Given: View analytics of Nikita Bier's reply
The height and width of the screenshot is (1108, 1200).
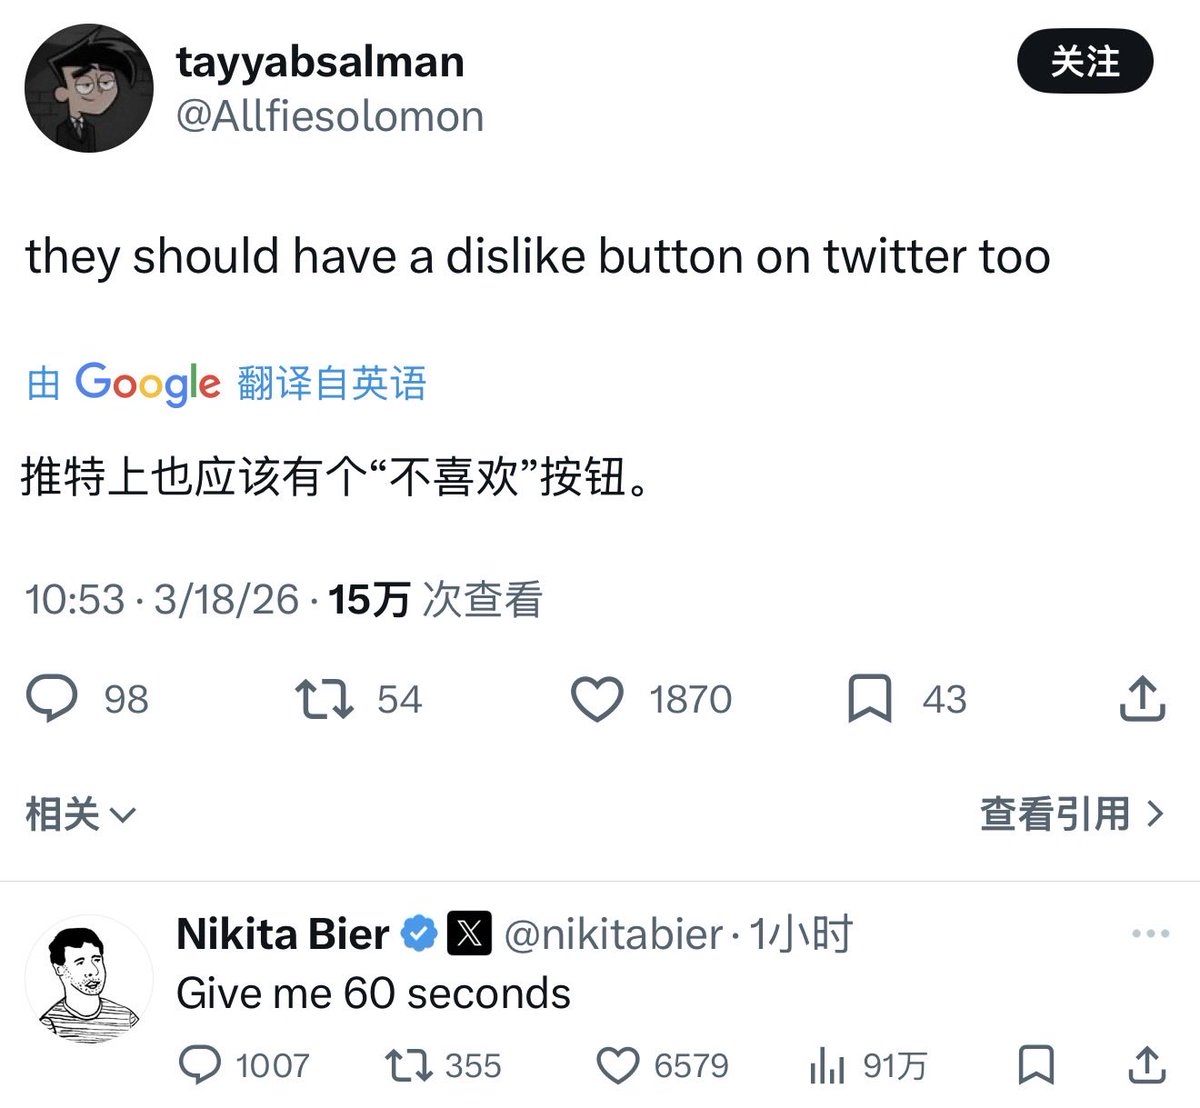Looking at the screenshot, I should pyautogui.click(x=827, y=1066).
